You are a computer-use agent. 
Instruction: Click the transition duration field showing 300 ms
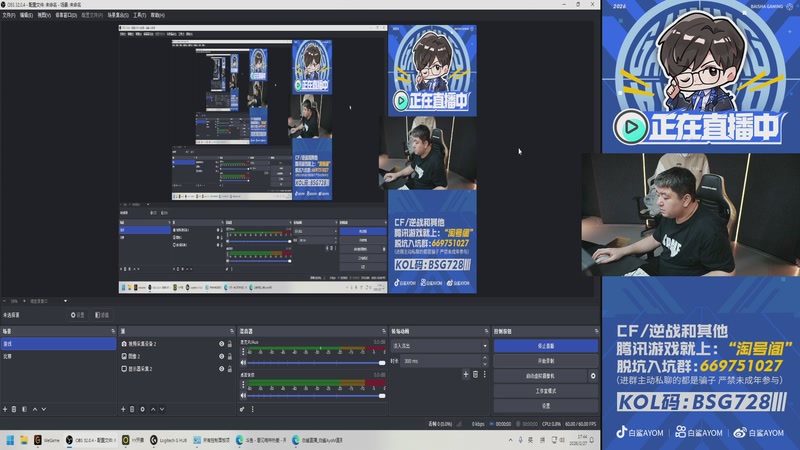point(440,361)
